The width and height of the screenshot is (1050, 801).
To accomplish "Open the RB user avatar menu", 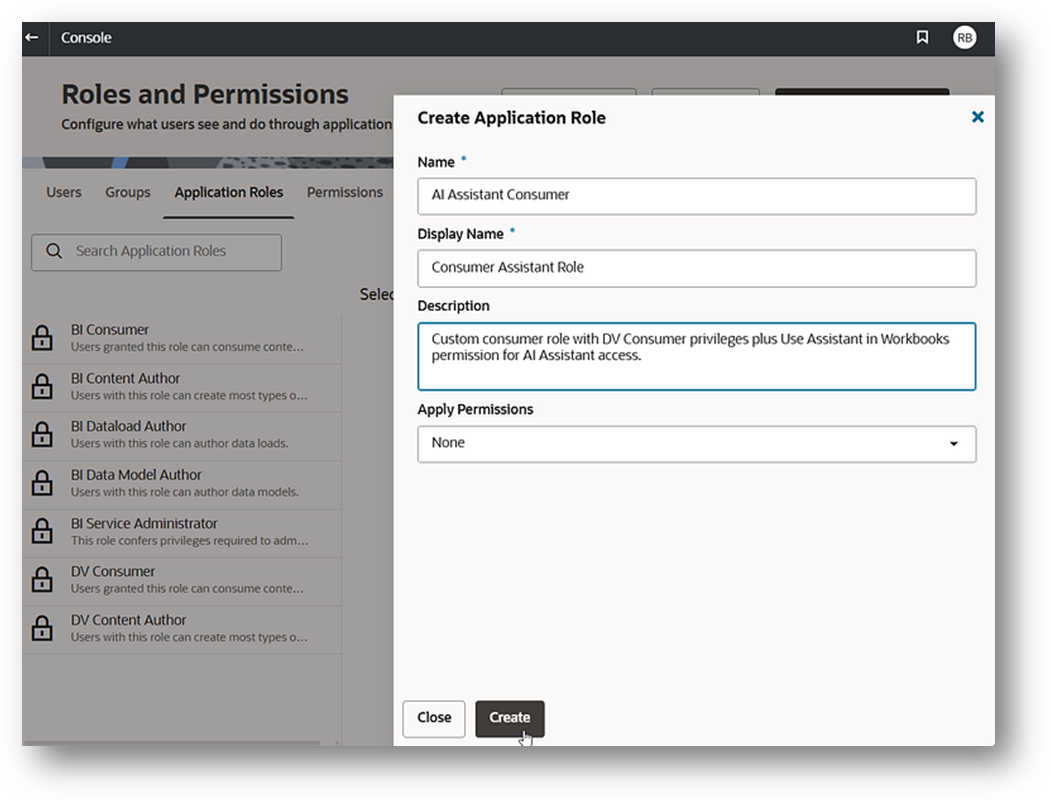I will coord(965,37).
